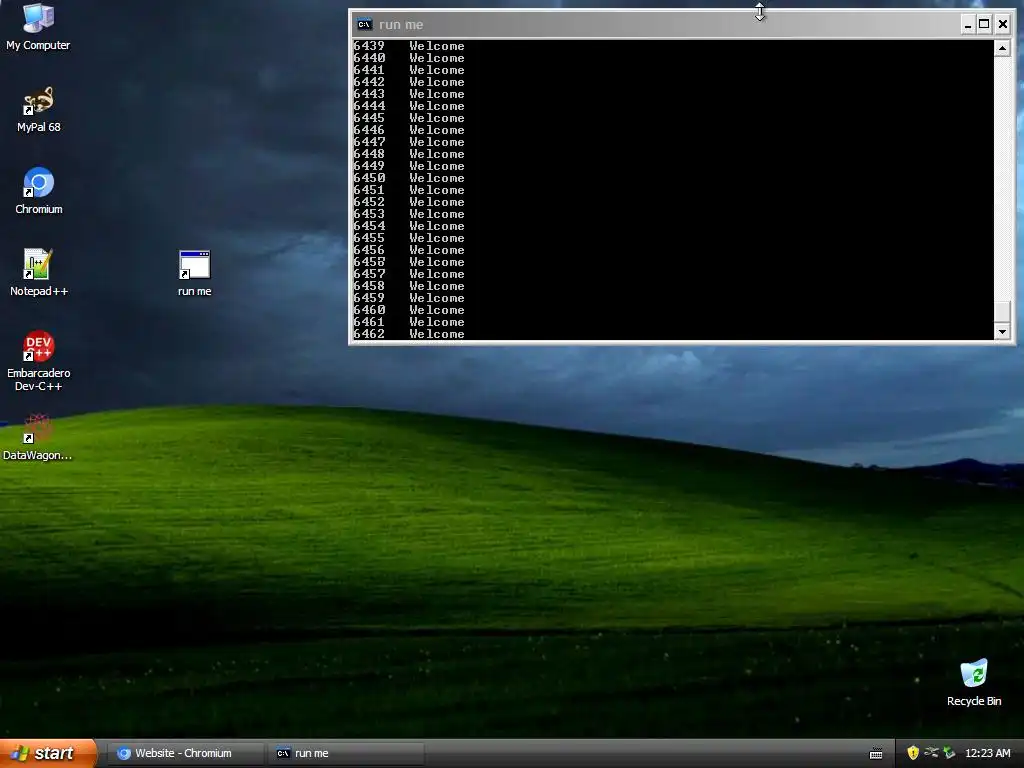The width and height of the screenshot is (1024, 768).
Task: Click the console line 6448 Welcome
Action: tap(409, 154)
